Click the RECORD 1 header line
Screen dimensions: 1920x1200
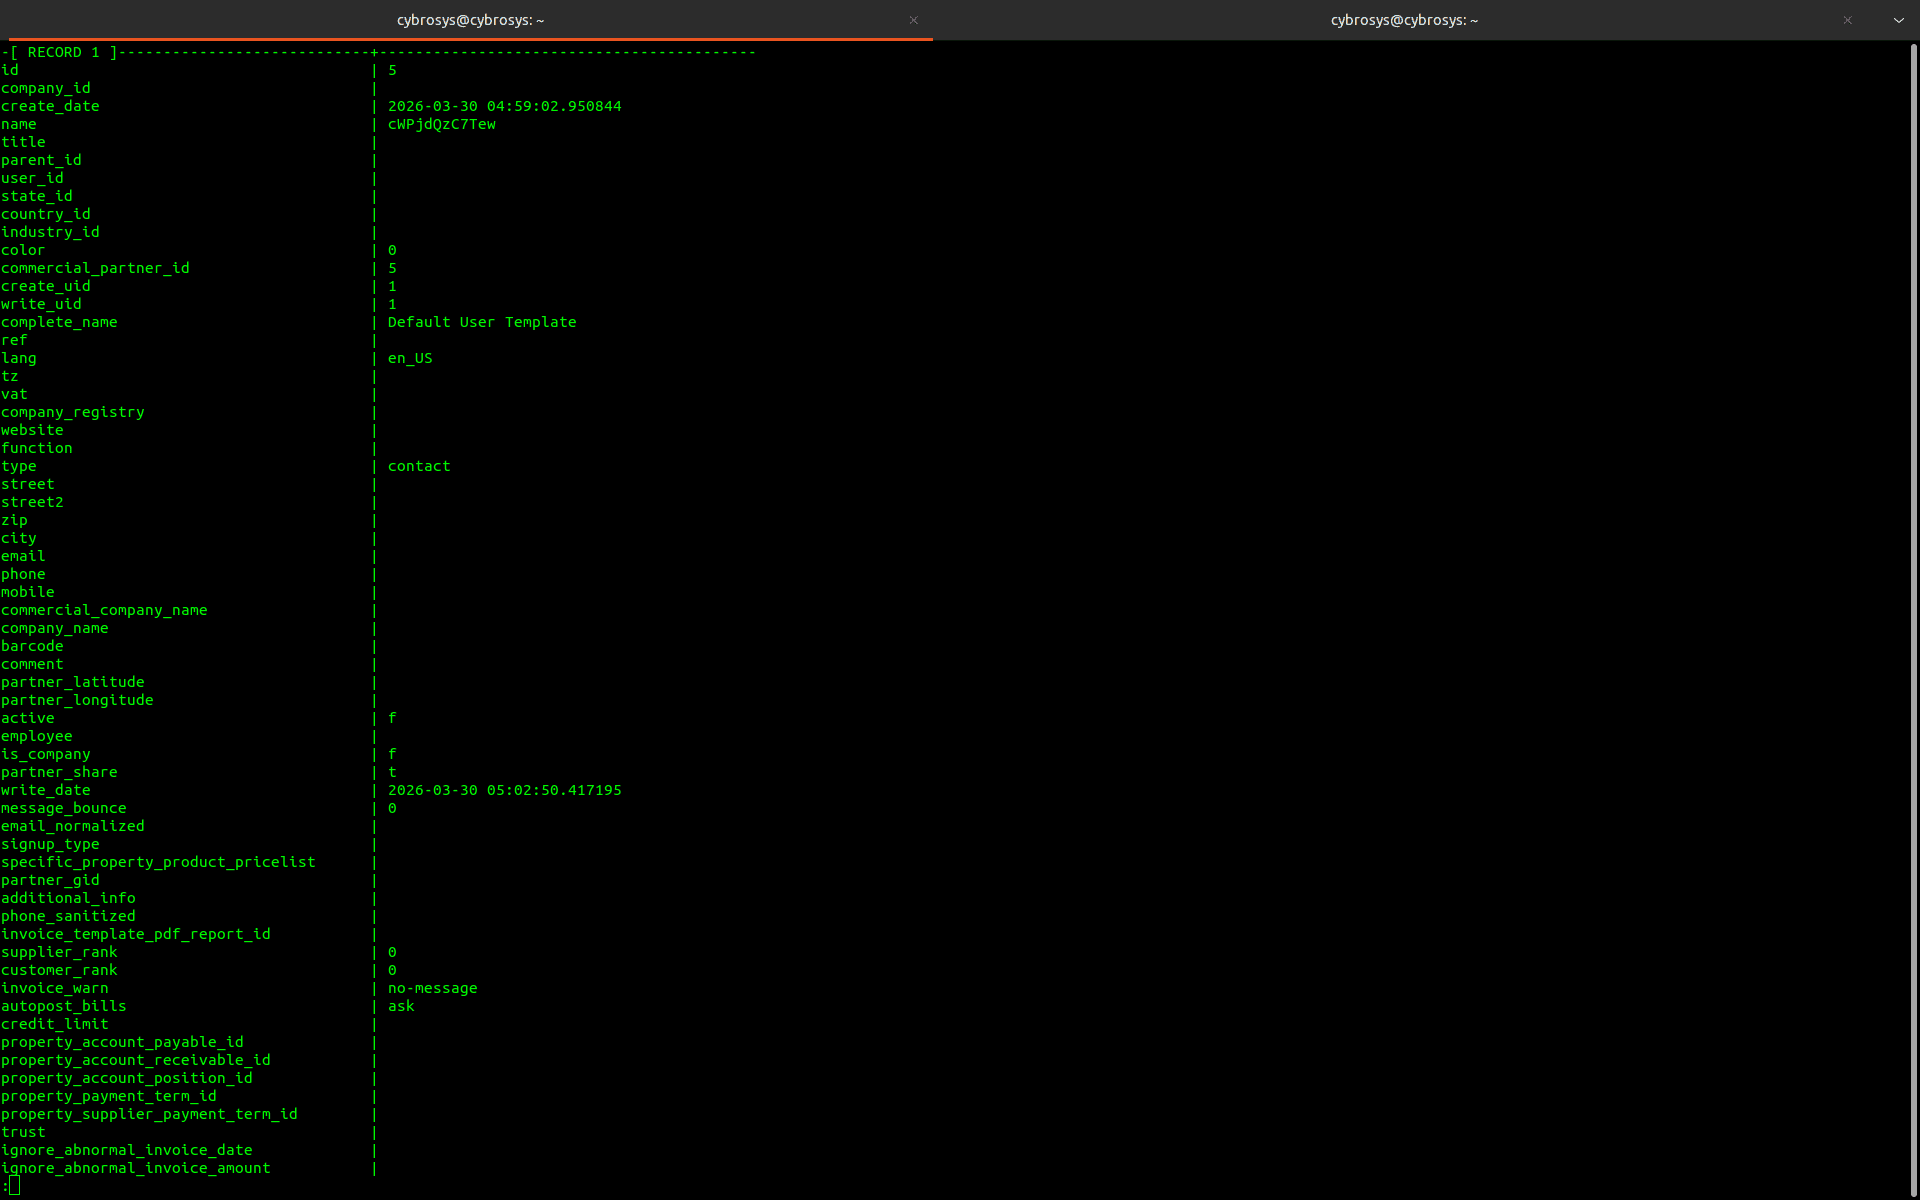coord(378,52)
